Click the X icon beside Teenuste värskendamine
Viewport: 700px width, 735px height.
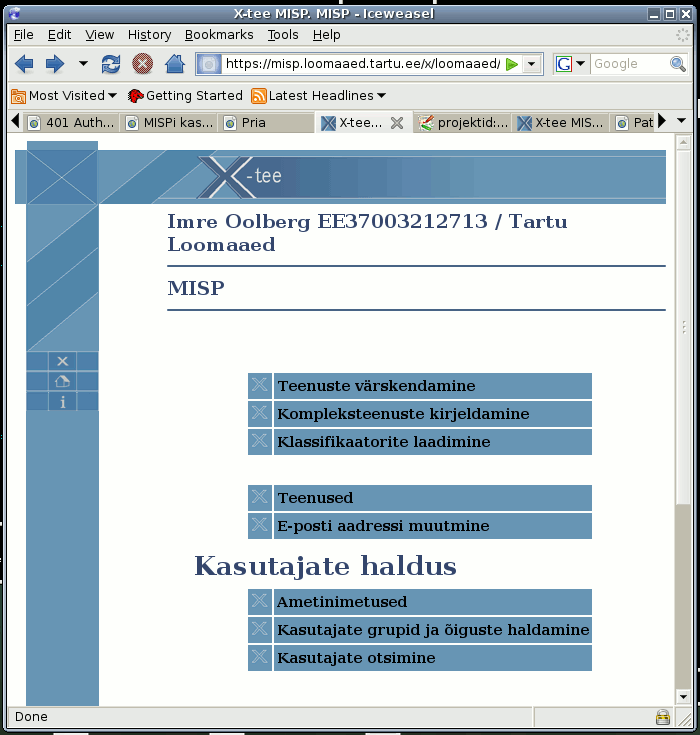(x=260, y=386)
